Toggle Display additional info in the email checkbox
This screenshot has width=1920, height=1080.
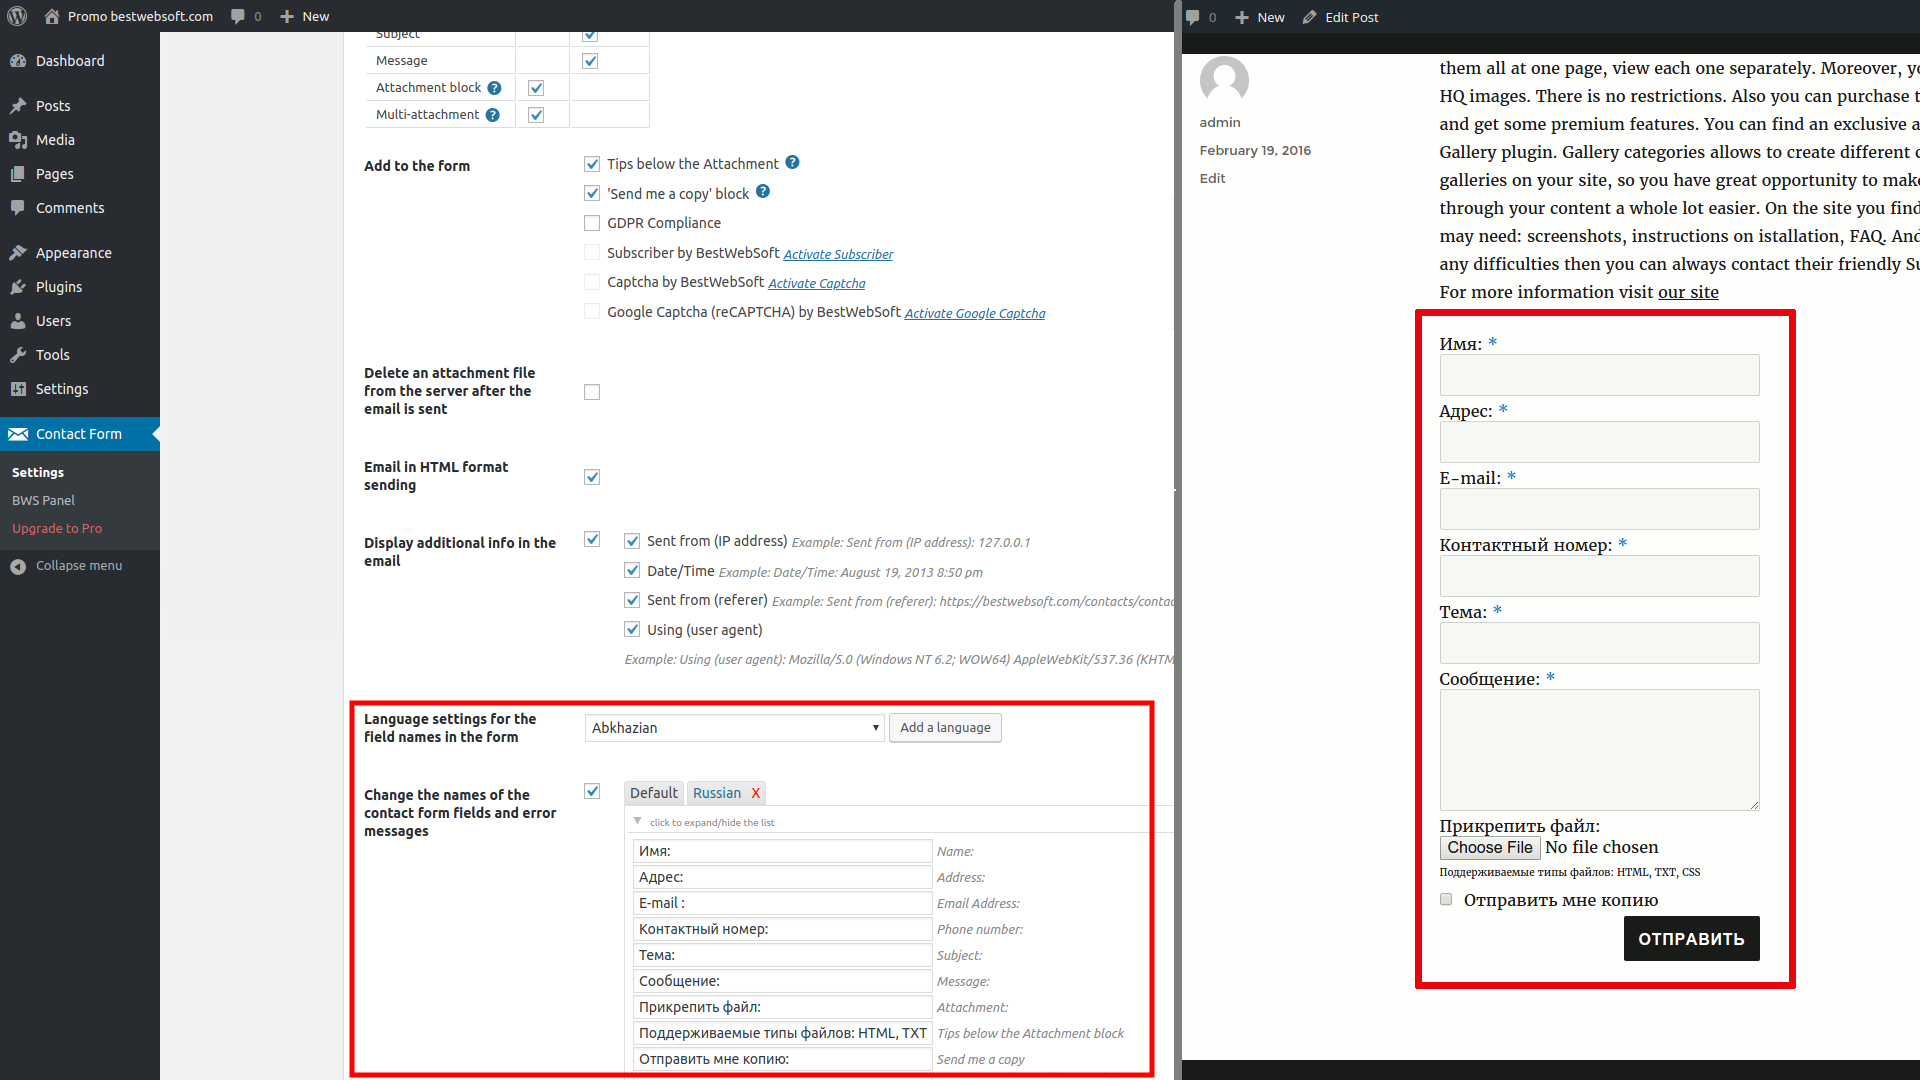click(592, 539)
